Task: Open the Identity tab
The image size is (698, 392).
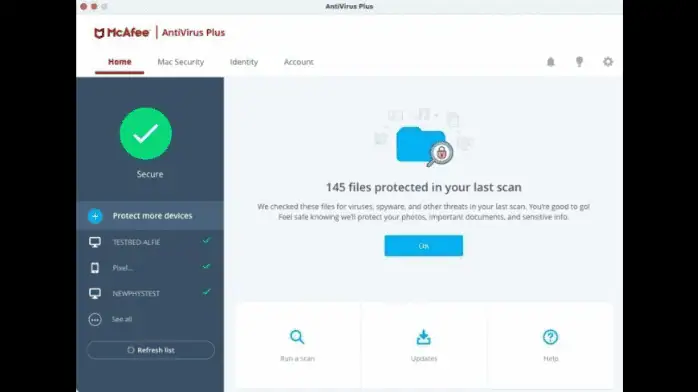Action: click(x=244, y=62)
